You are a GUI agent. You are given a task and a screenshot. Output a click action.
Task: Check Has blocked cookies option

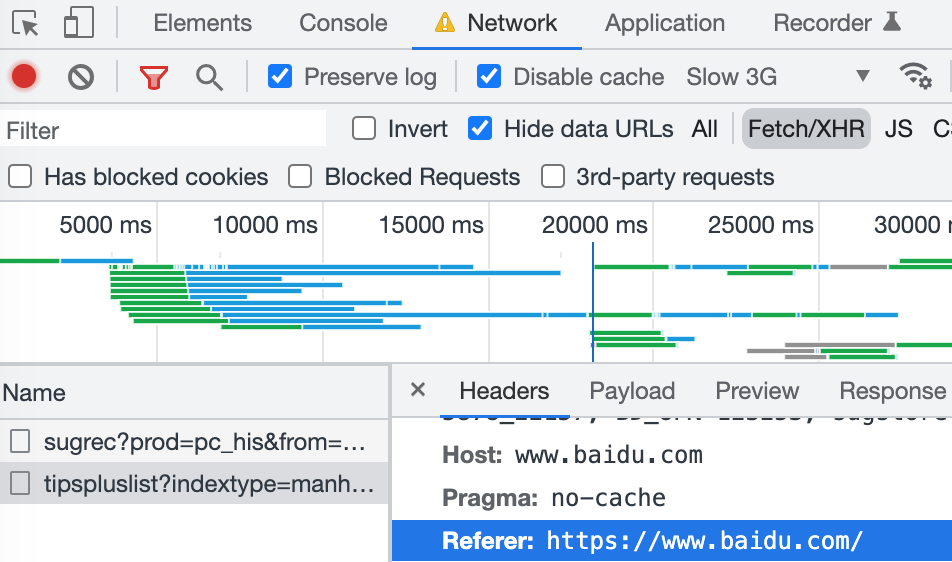click(20, 177)
